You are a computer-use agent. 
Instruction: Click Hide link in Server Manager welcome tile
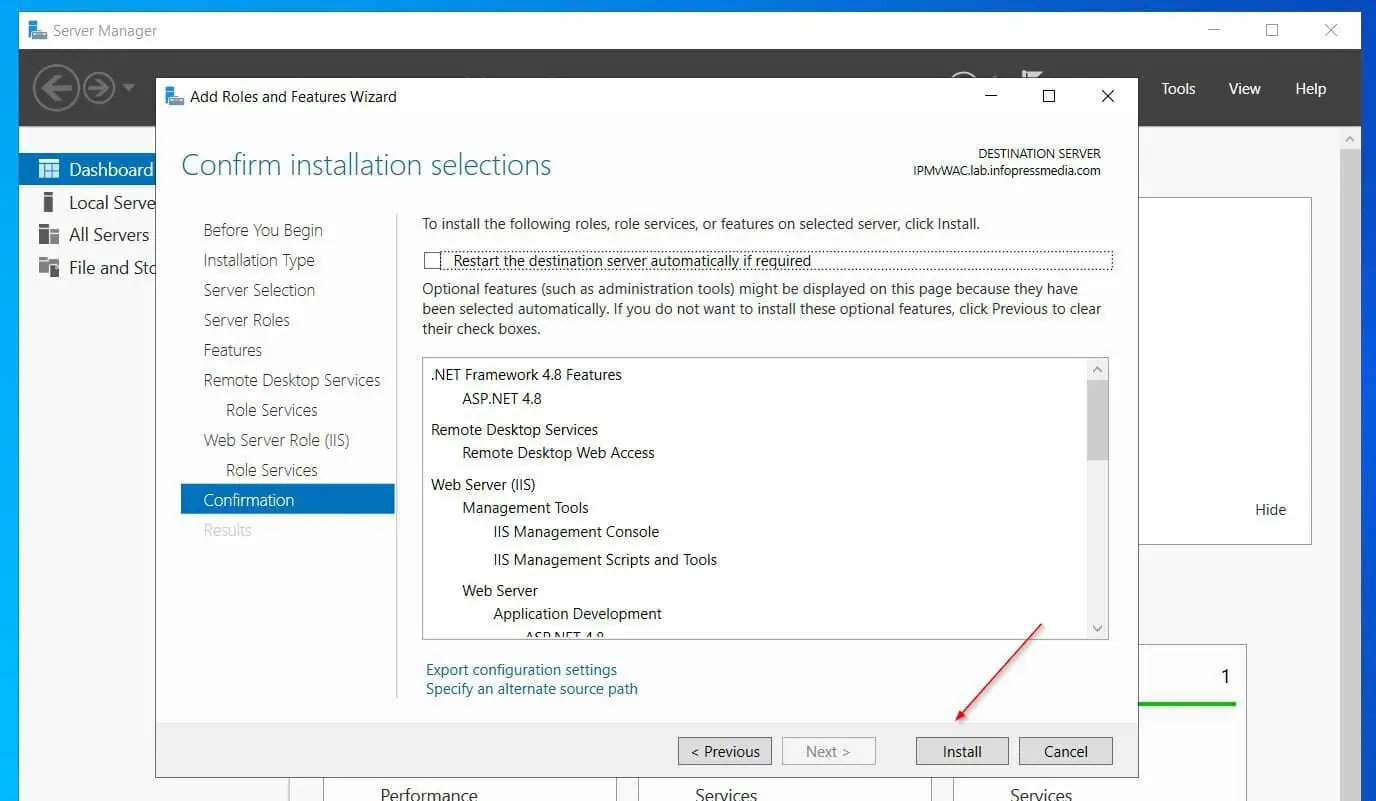coord(1270,509)
